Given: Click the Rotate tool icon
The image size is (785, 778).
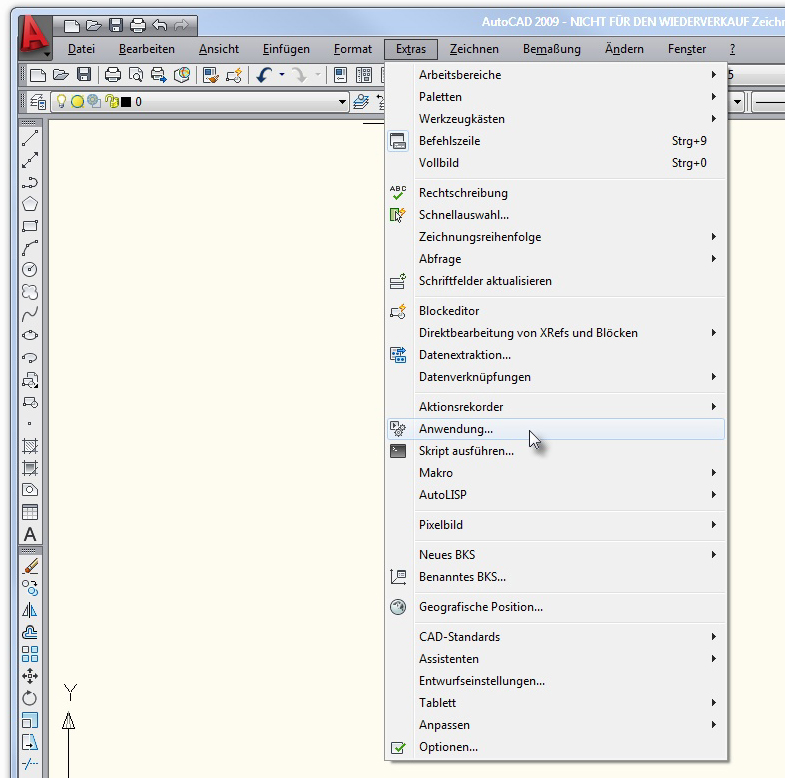Looking at the screenshot, I should point(30,698).
